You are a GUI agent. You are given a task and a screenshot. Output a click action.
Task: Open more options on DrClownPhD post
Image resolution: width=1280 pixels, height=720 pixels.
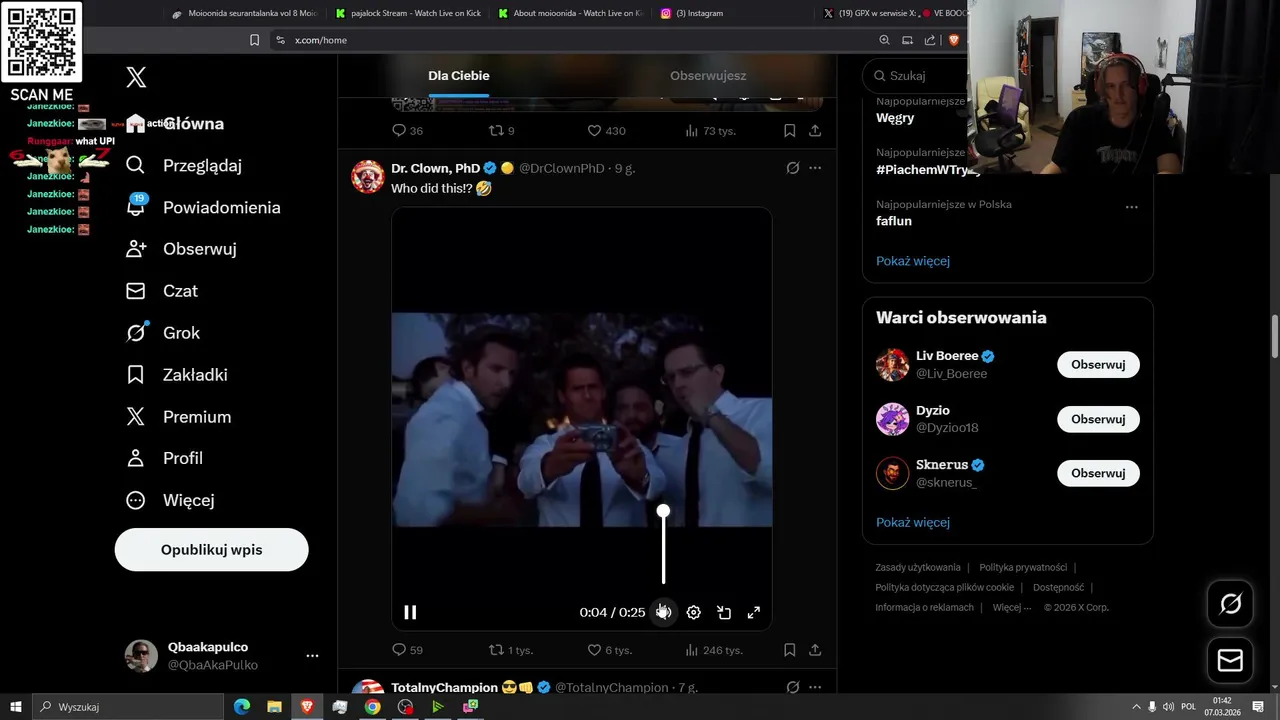pos(815,168)
